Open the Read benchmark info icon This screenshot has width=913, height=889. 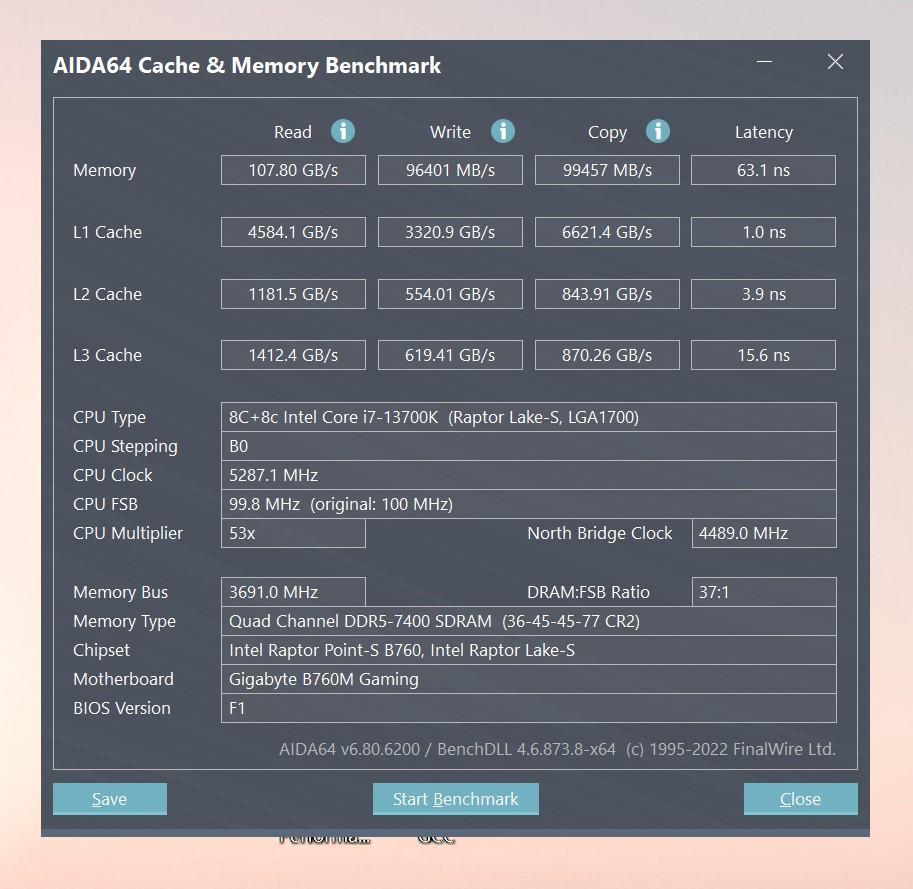click(x=343, y=131)
